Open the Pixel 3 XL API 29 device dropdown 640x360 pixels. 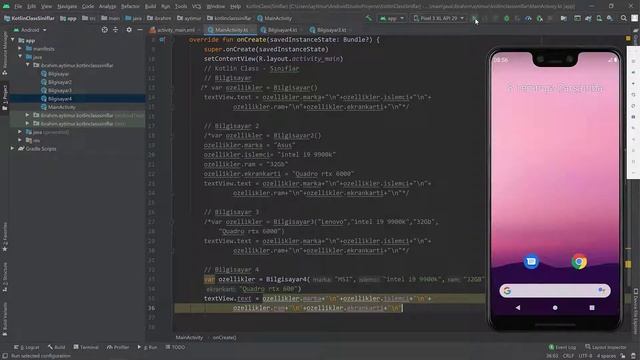(439, 18)
